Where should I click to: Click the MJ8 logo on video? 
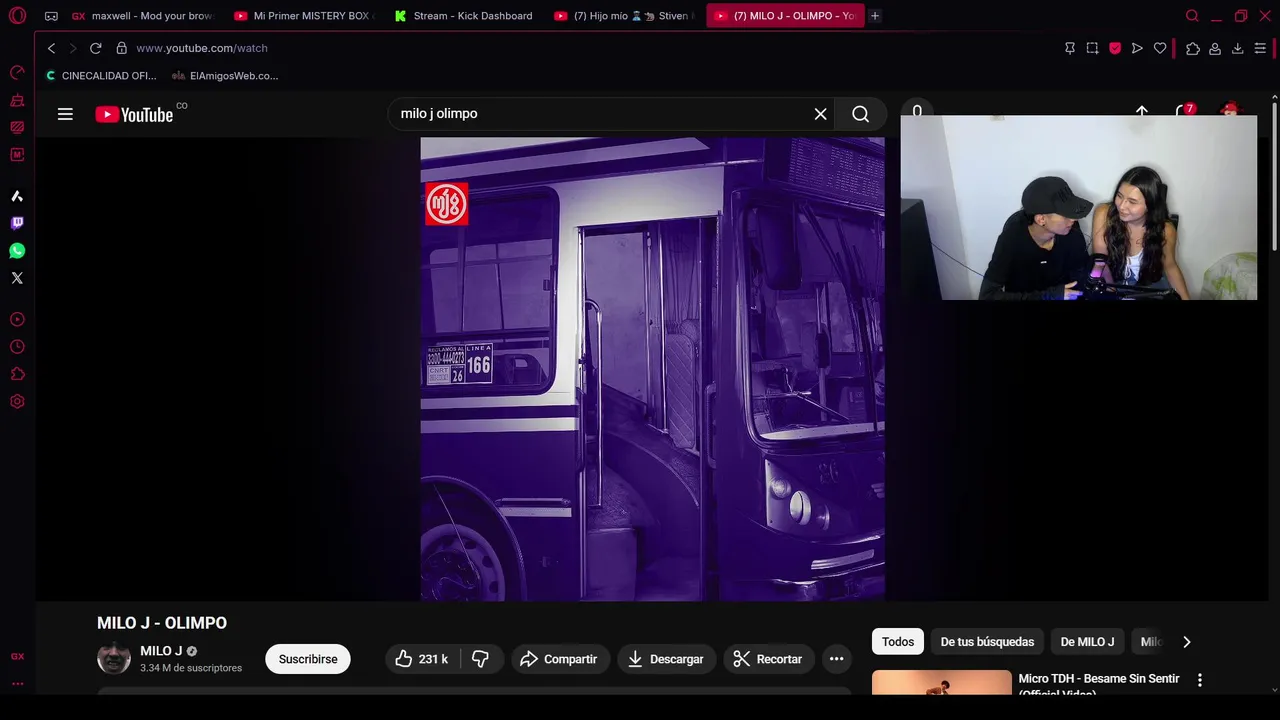click(446, 204)
